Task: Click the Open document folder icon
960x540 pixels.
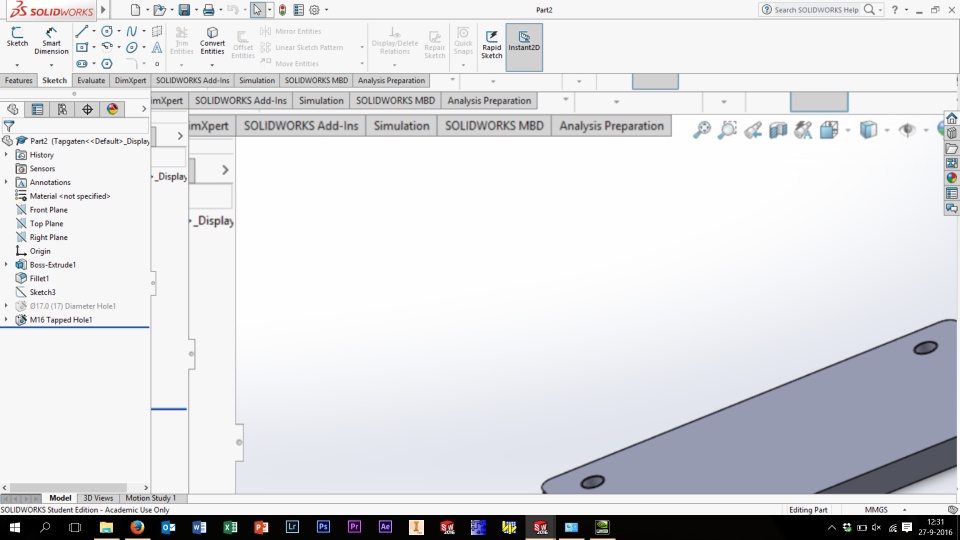Action: [159, 10]
